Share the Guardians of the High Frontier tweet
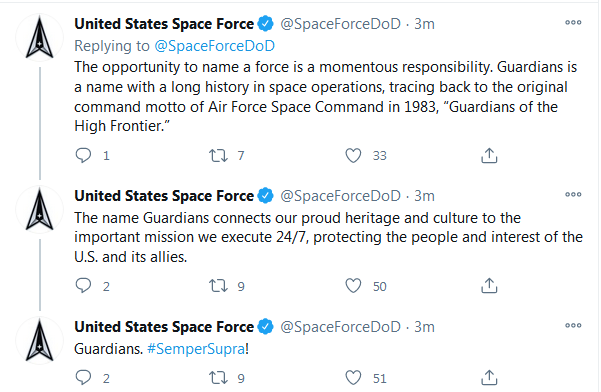The image size is (601, 392). (x=489, y=156)
